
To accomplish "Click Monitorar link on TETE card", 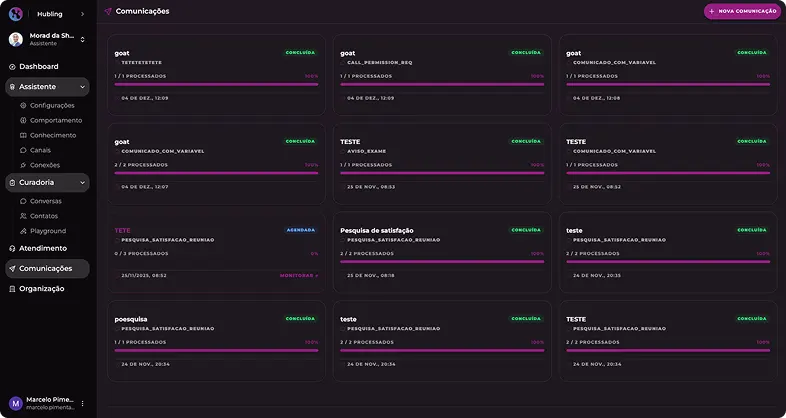I will pos(298,275).
